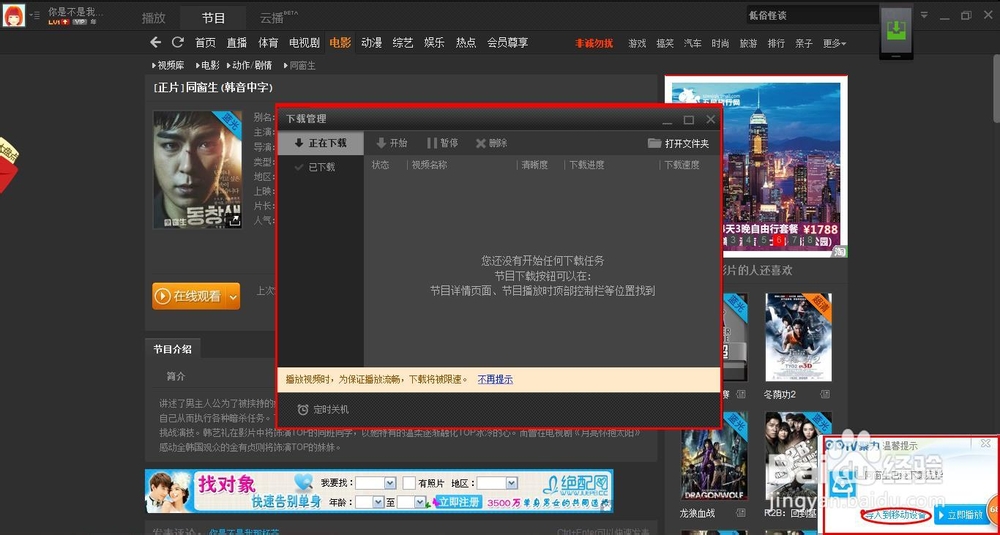Close the 下载管理 dialog
This screenshot has width=1000, height=535.
pos(710,119)
